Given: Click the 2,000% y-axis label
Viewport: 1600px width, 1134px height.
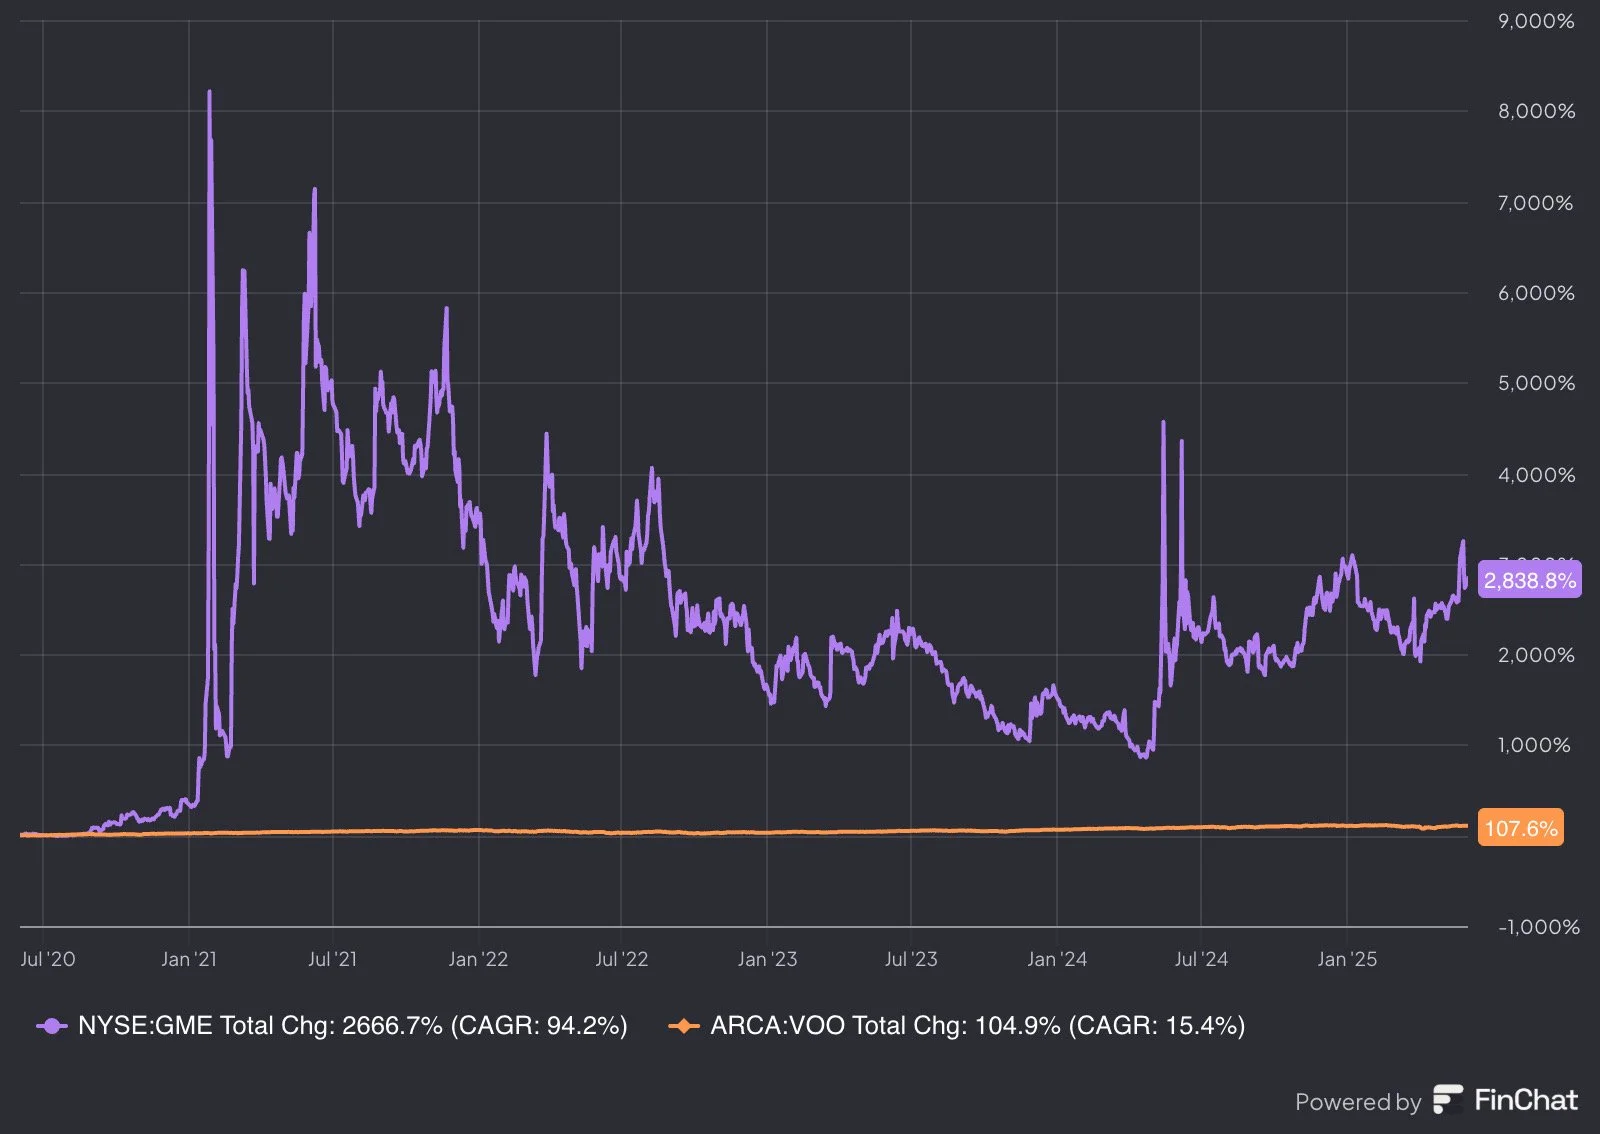Looking at the screenshot, I should pos(1536,655).
